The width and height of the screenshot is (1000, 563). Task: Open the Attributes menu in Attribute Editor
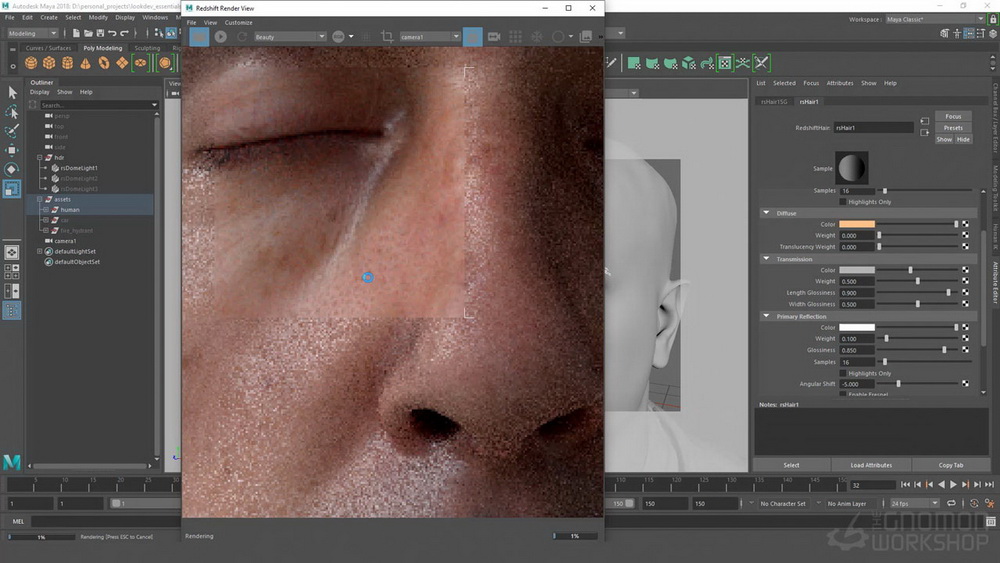840,84
